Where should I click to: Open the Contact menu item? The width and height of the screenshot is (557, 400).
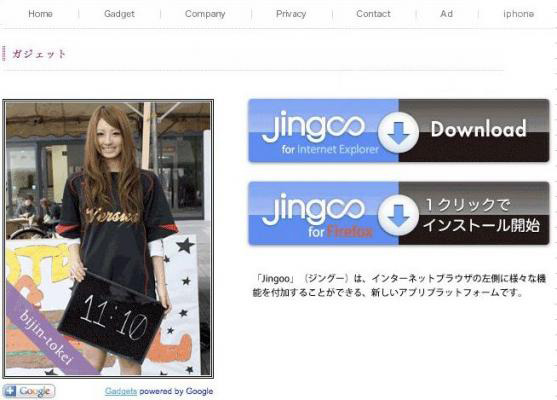tap(373, 14)
